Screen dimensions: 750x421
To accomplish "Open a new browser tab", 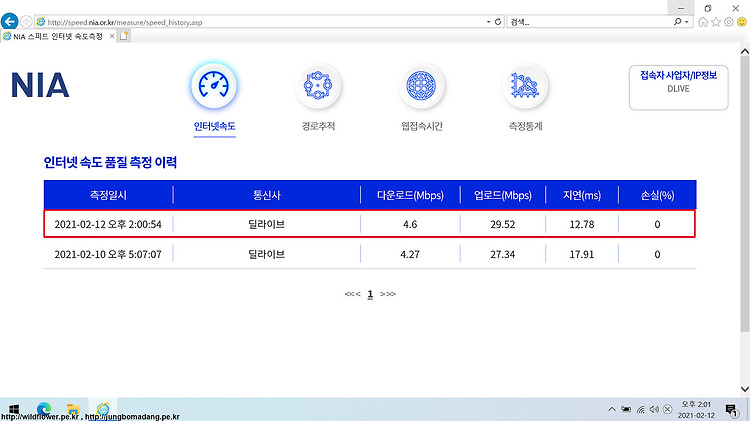I will tap(123, 36).
